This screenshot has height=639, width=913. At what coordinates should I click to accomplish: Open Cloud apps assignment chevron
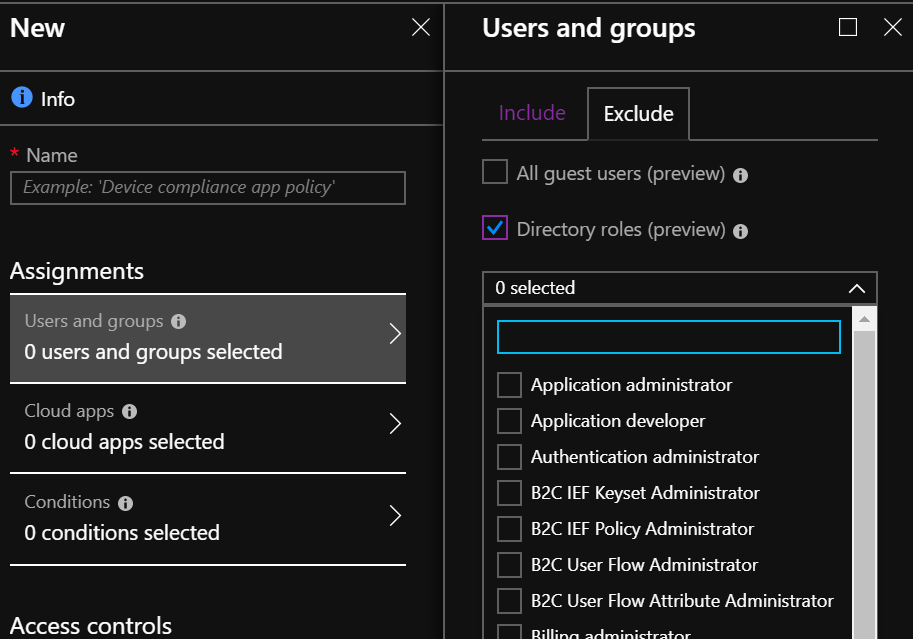point(395,425)
